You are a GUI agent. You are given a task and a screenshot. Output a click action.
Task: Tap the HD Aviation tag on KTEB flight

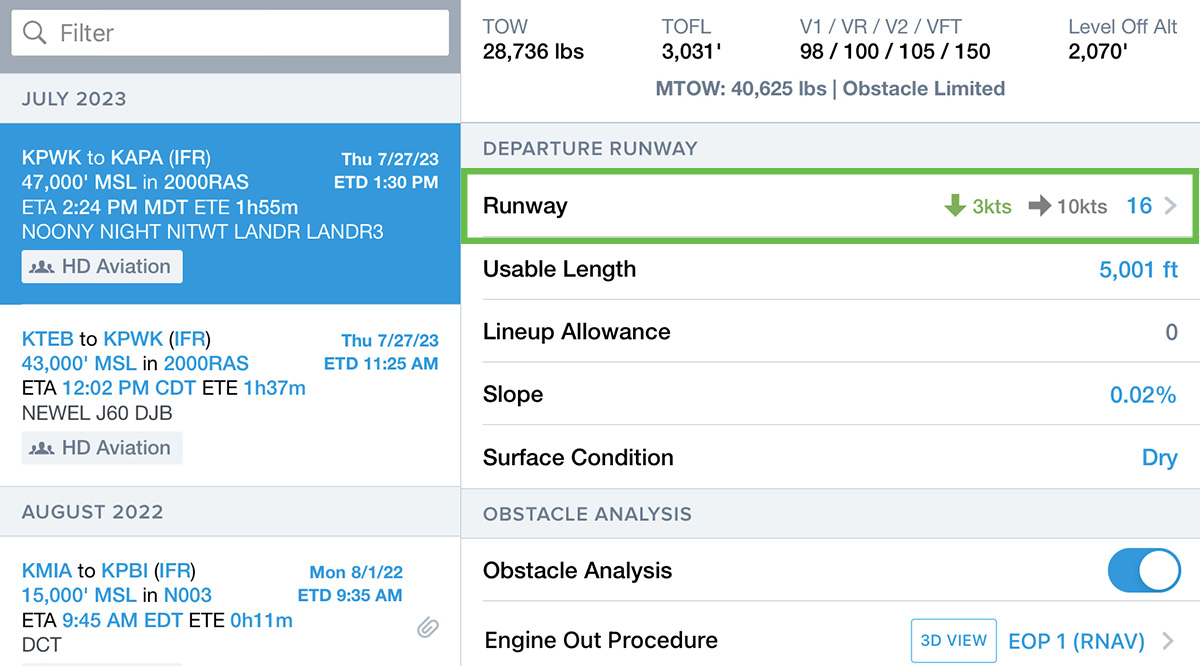pos(103,448)
